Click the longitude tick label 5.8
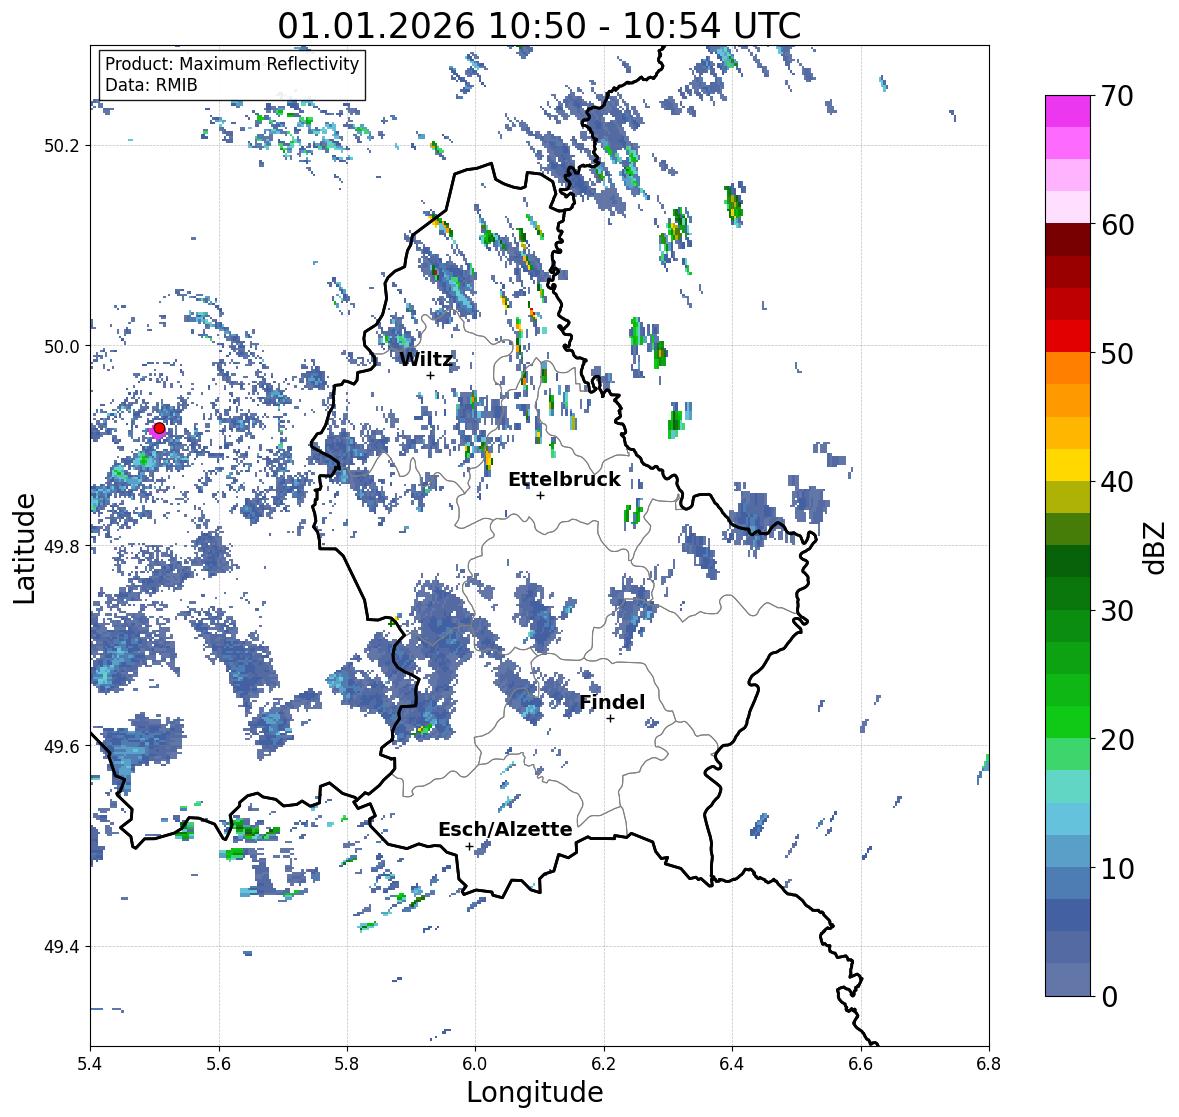Viewport: 1179px width, 1117px height. pyautogui.click(x=347, y=1064)
